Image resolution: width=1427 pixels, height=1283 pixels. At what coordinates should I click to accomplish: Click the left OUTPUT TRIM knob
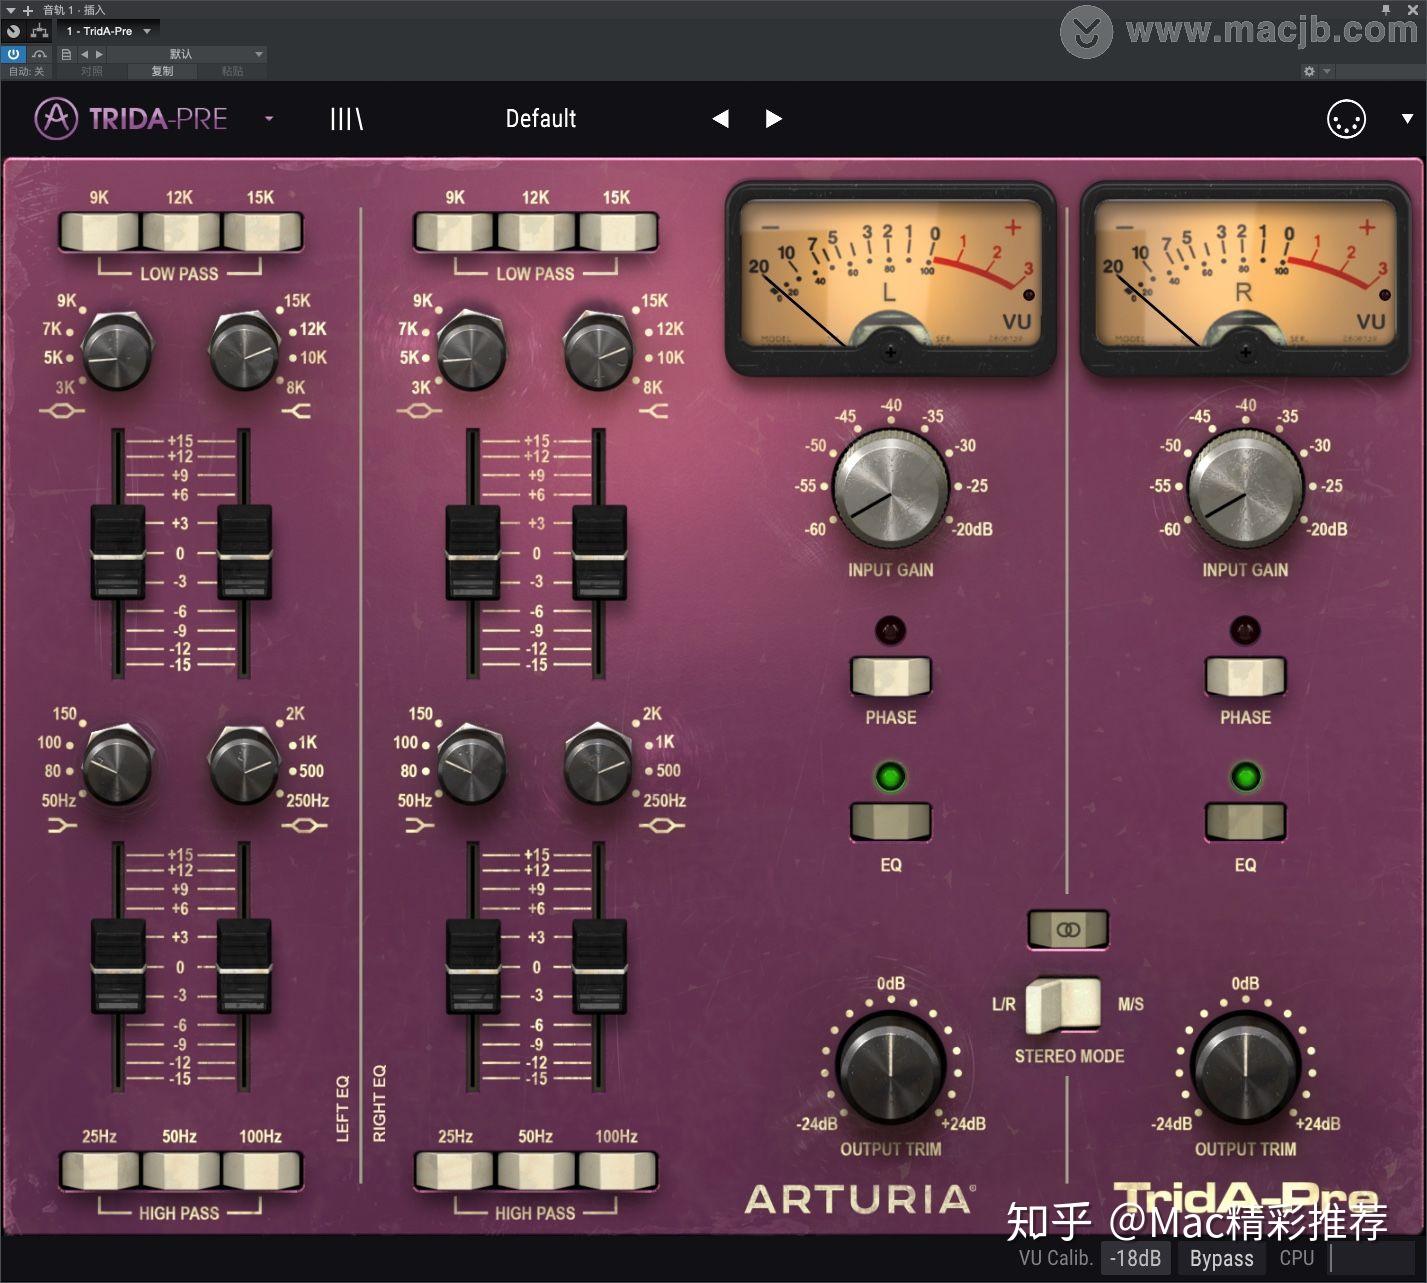(890, 1067)
